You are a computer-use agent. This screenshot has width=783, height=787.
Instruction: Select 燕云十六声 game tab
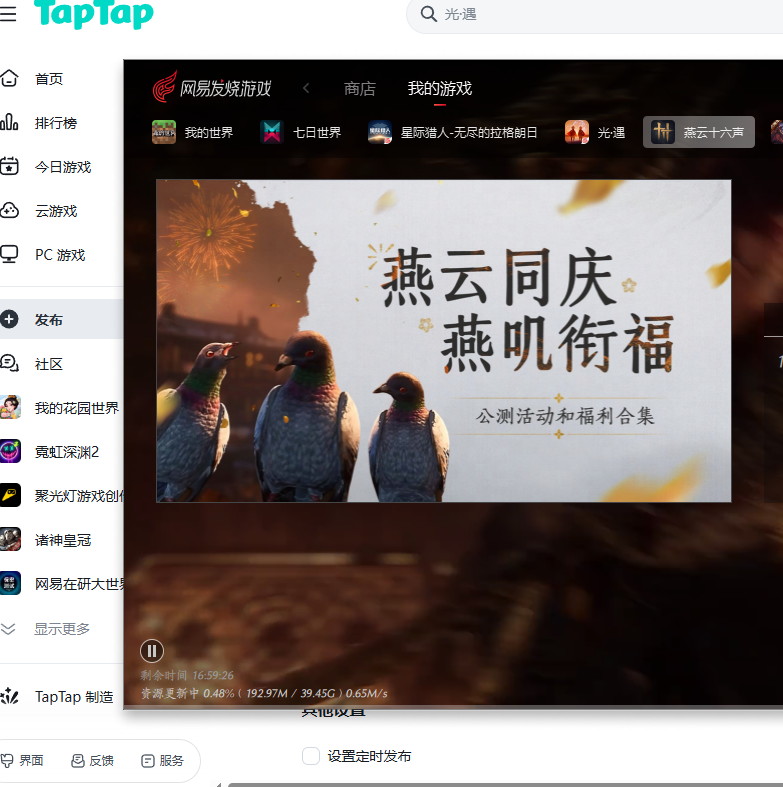699,132
